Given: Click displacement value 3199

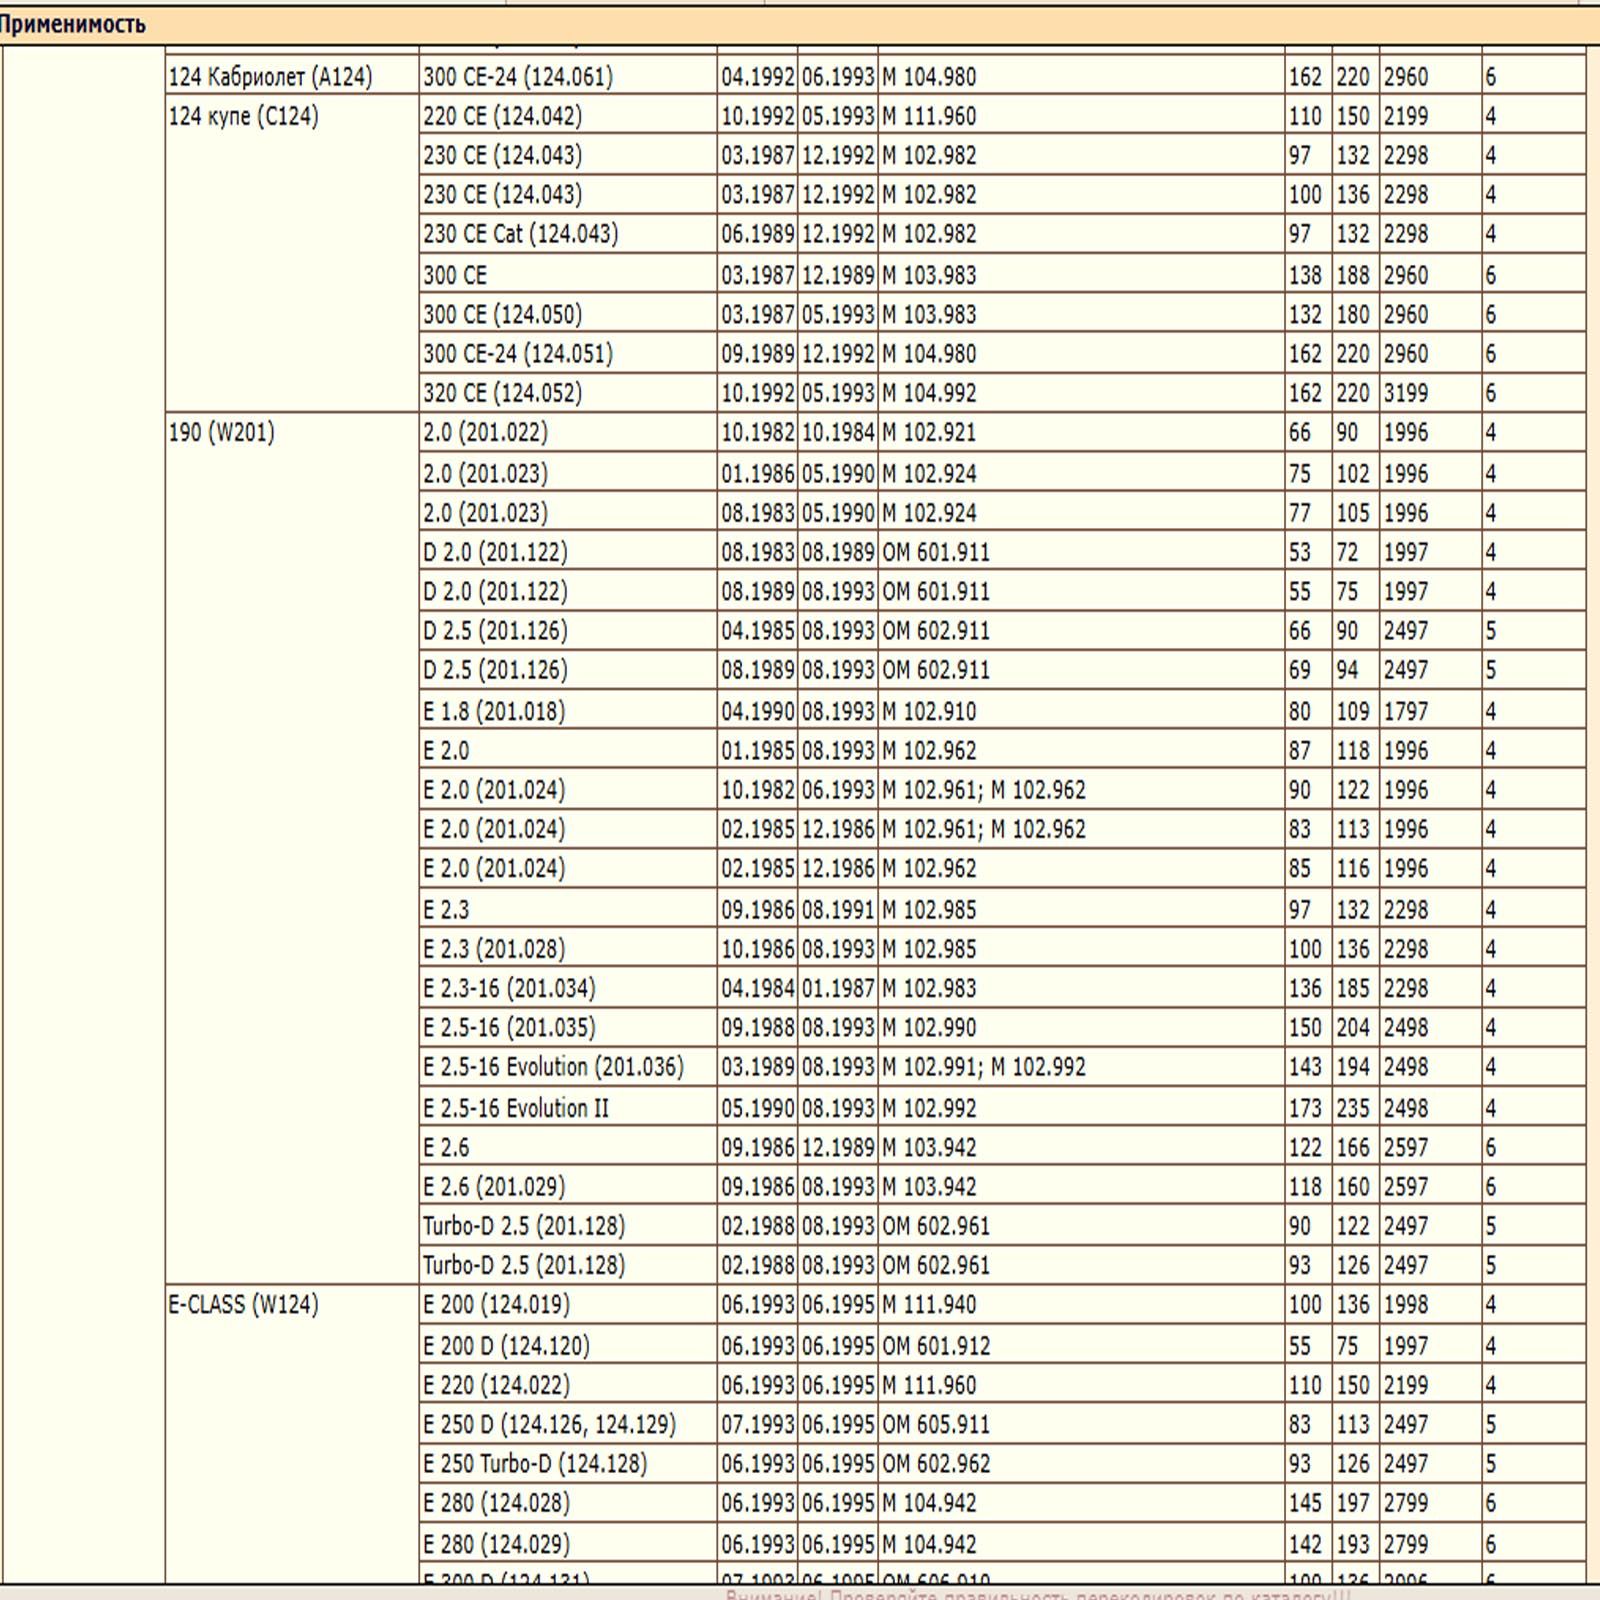Looking at the screenshot, I should [x=1406, y=393].
